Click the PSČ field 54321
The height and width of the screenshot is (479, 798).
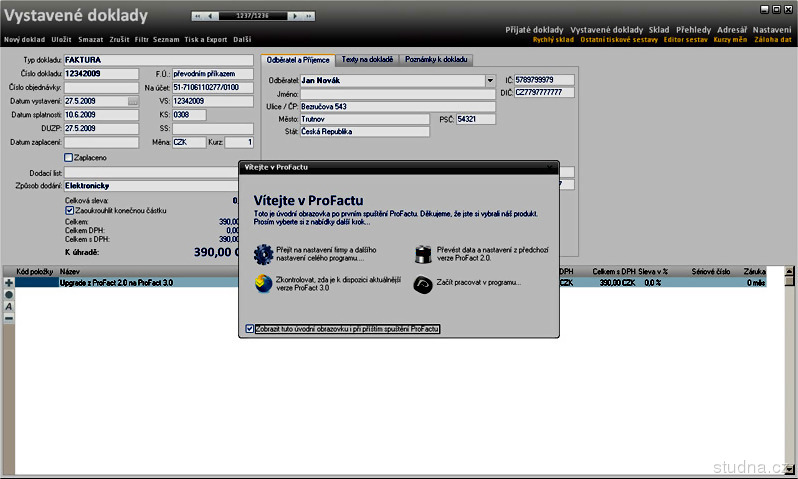click(475, 119)
